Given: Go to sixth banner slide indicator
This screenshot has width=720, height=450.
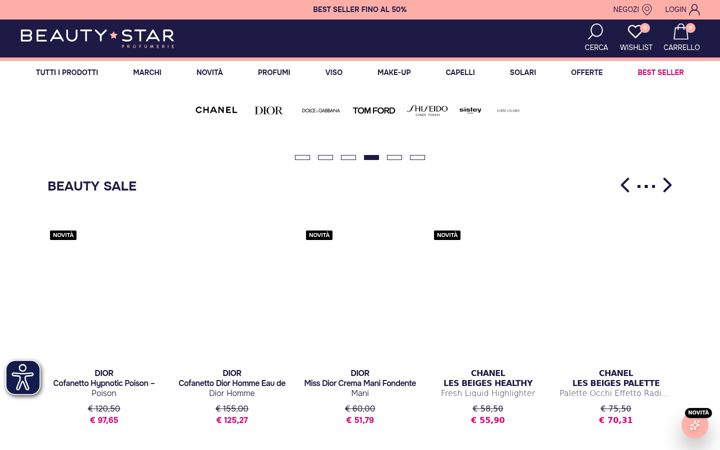Looking at the screenshot, I should [417, 158].
